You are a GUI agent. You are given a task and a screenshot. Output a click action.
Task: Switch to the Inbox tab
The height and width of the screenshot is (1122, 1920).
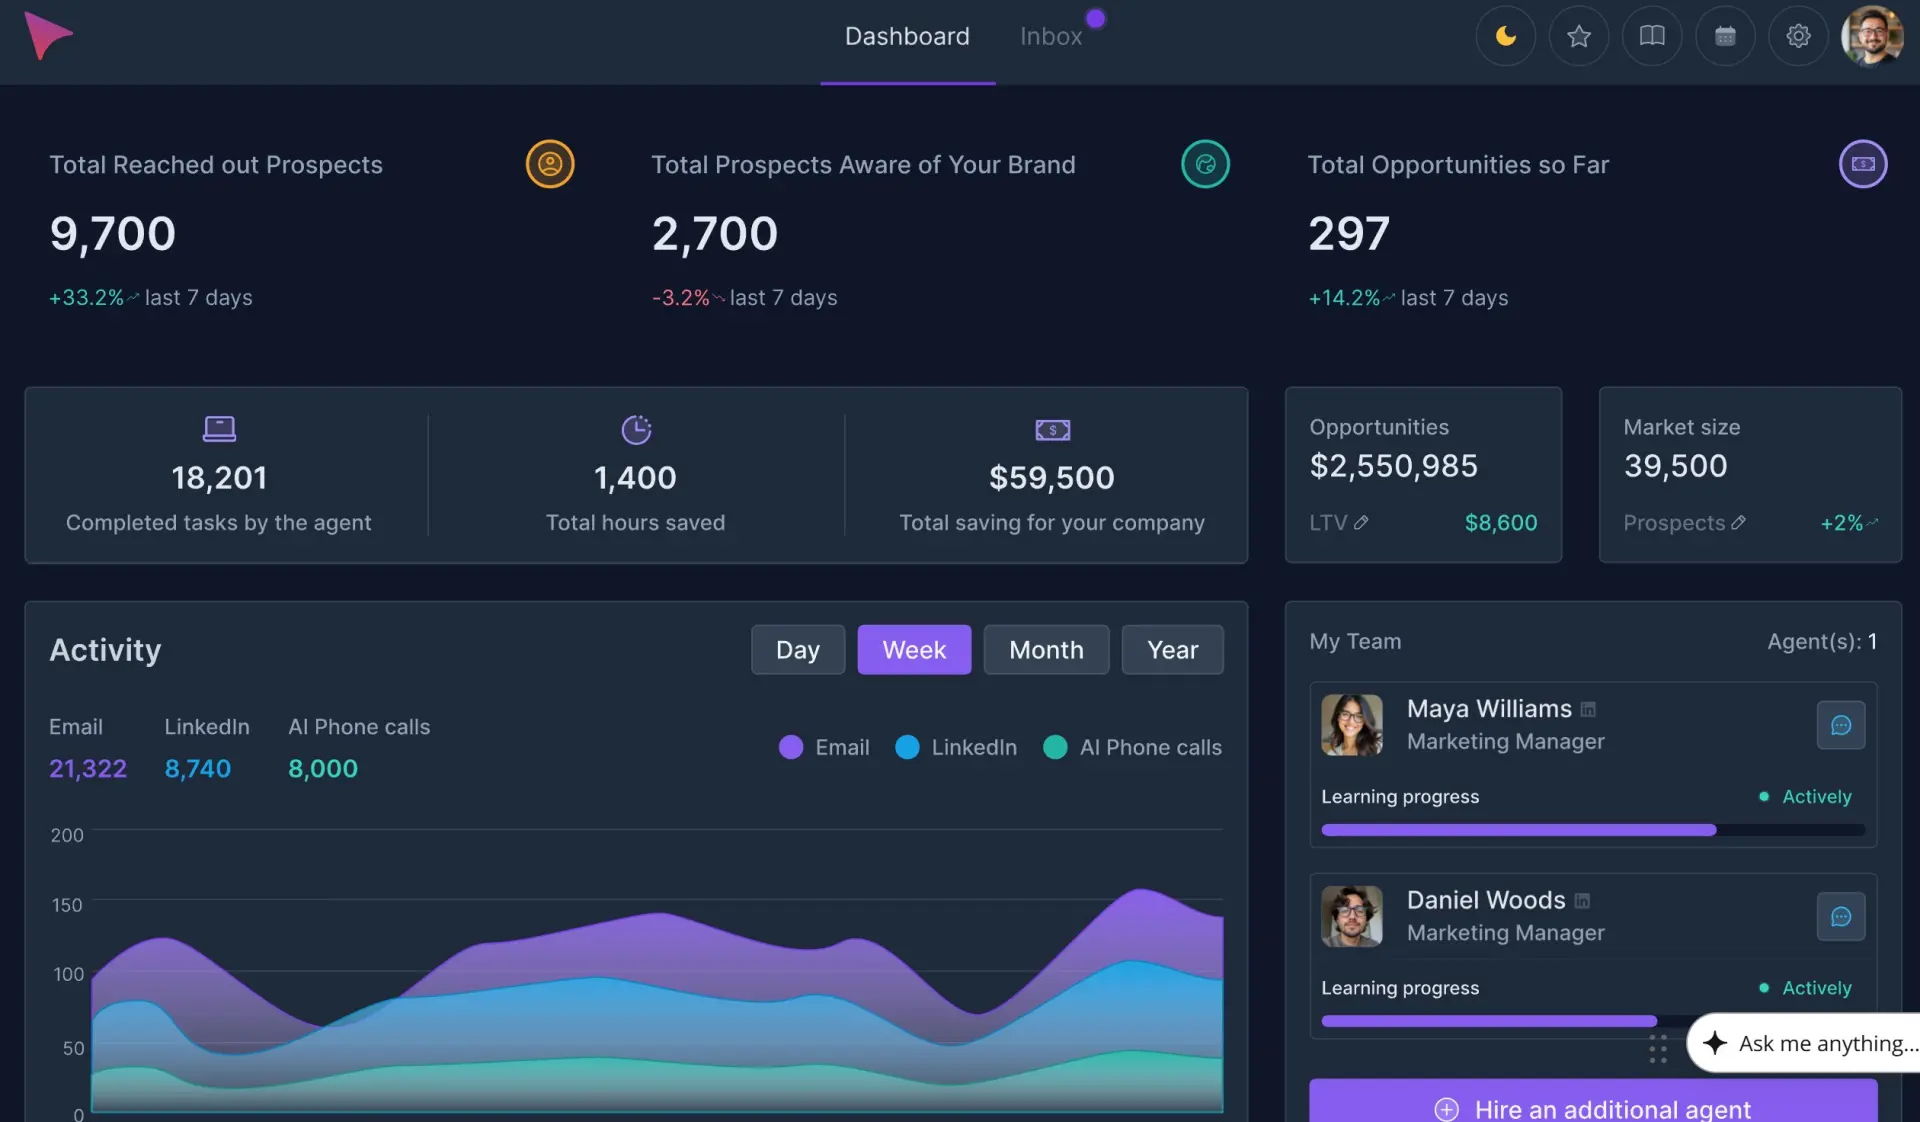pos(1051,37)
